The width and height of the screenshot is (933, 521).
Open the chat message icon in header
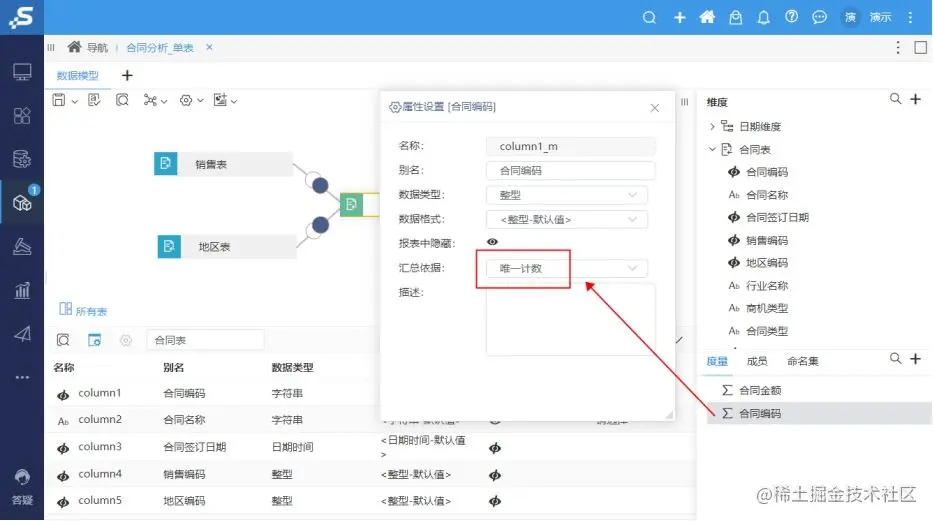(x=819, y=17)
